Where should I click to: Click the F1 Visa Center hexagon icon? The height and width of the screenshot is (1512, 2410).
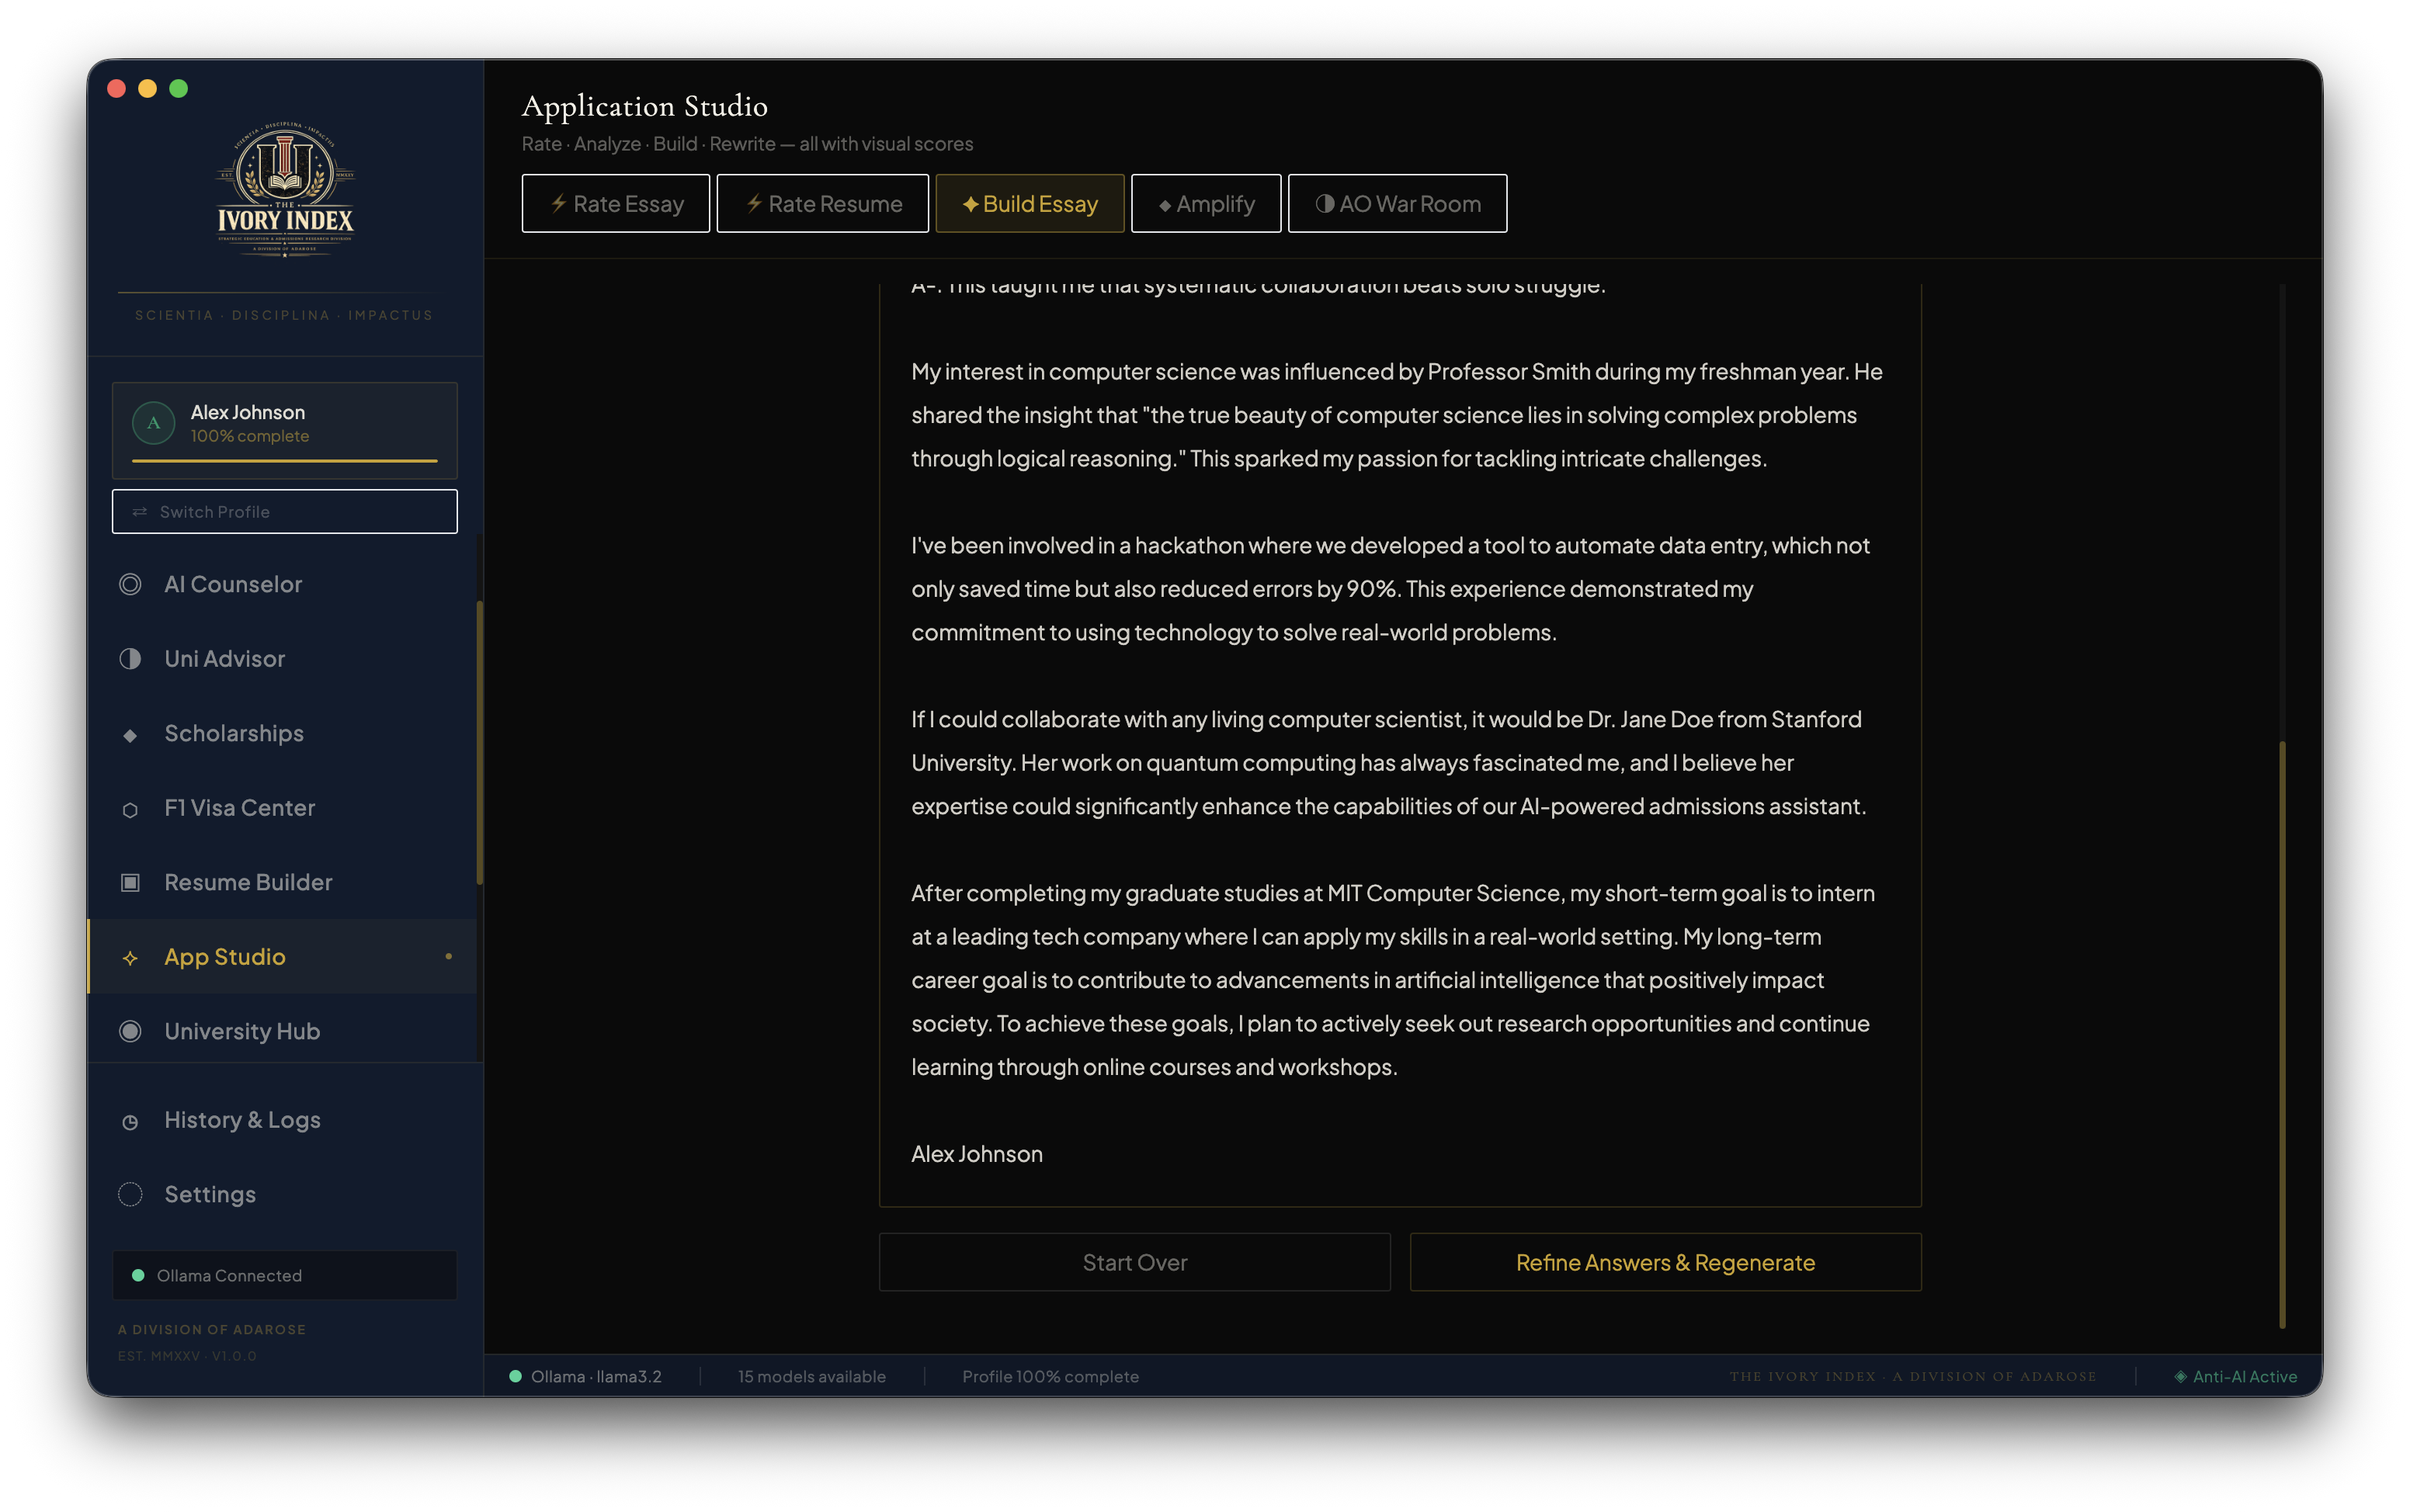point(130,809)
